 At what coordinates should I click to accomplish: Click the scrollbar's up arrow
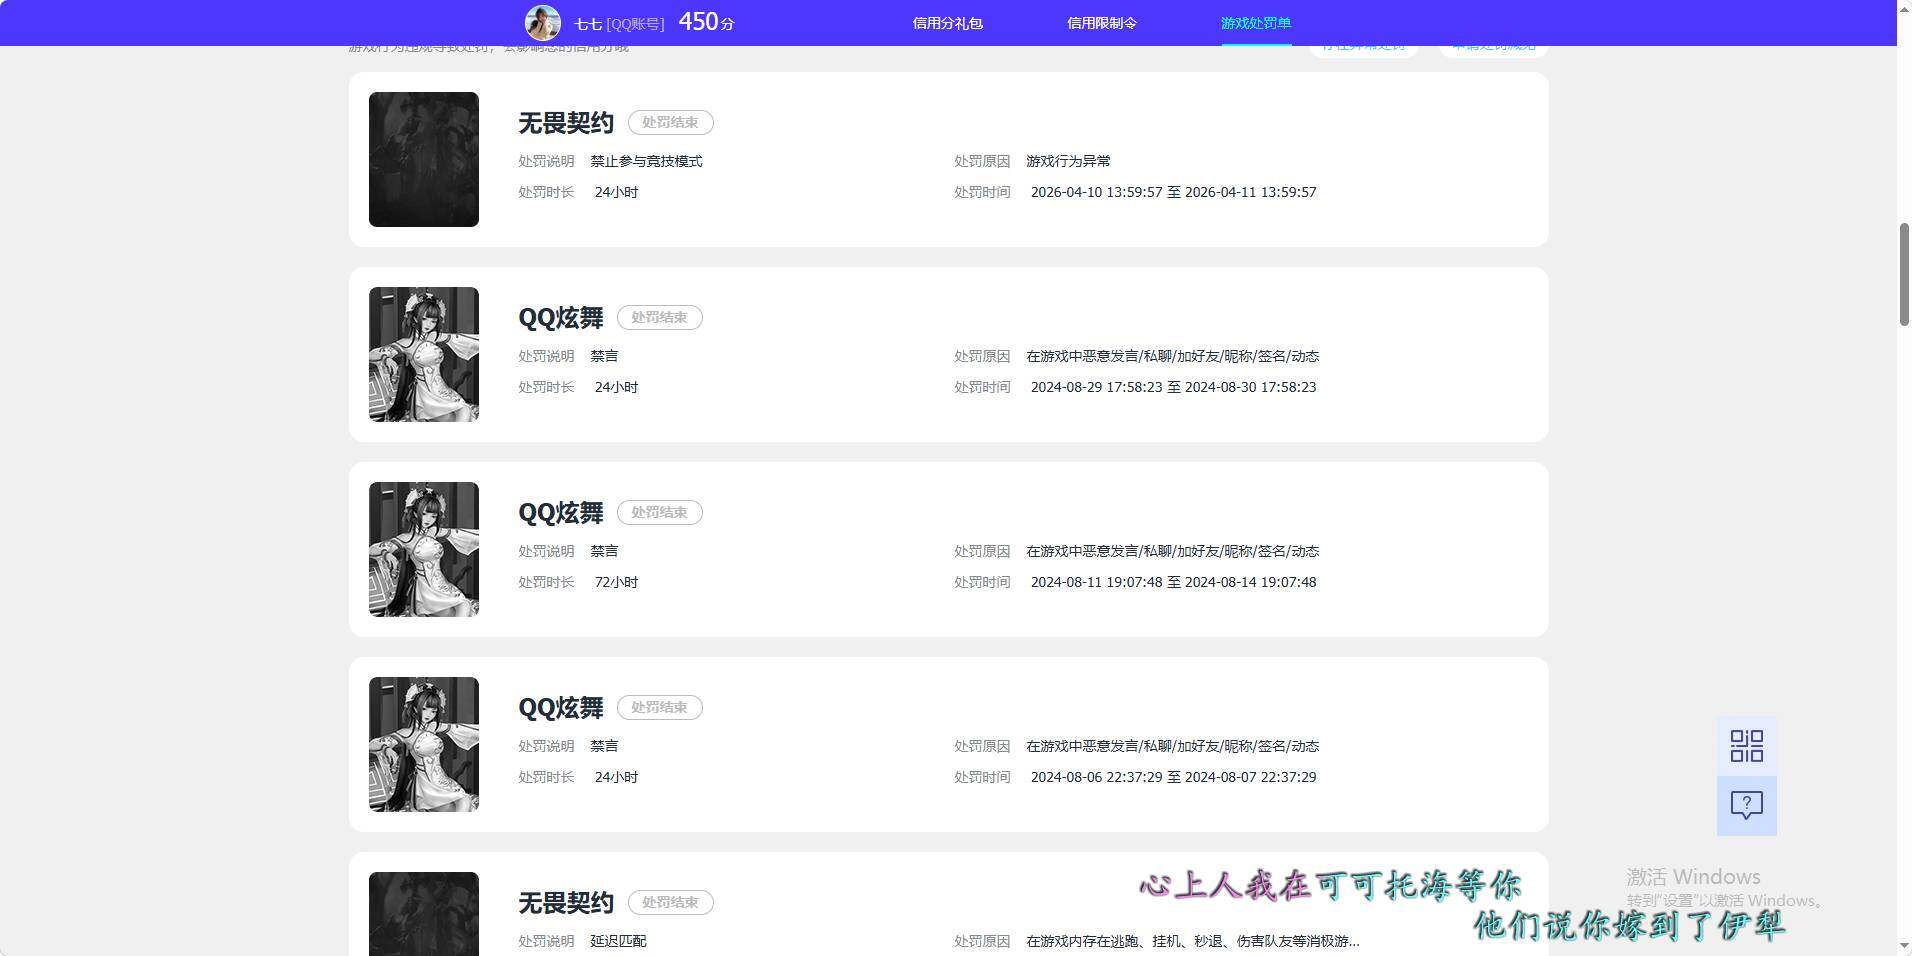coord(1904,8)
